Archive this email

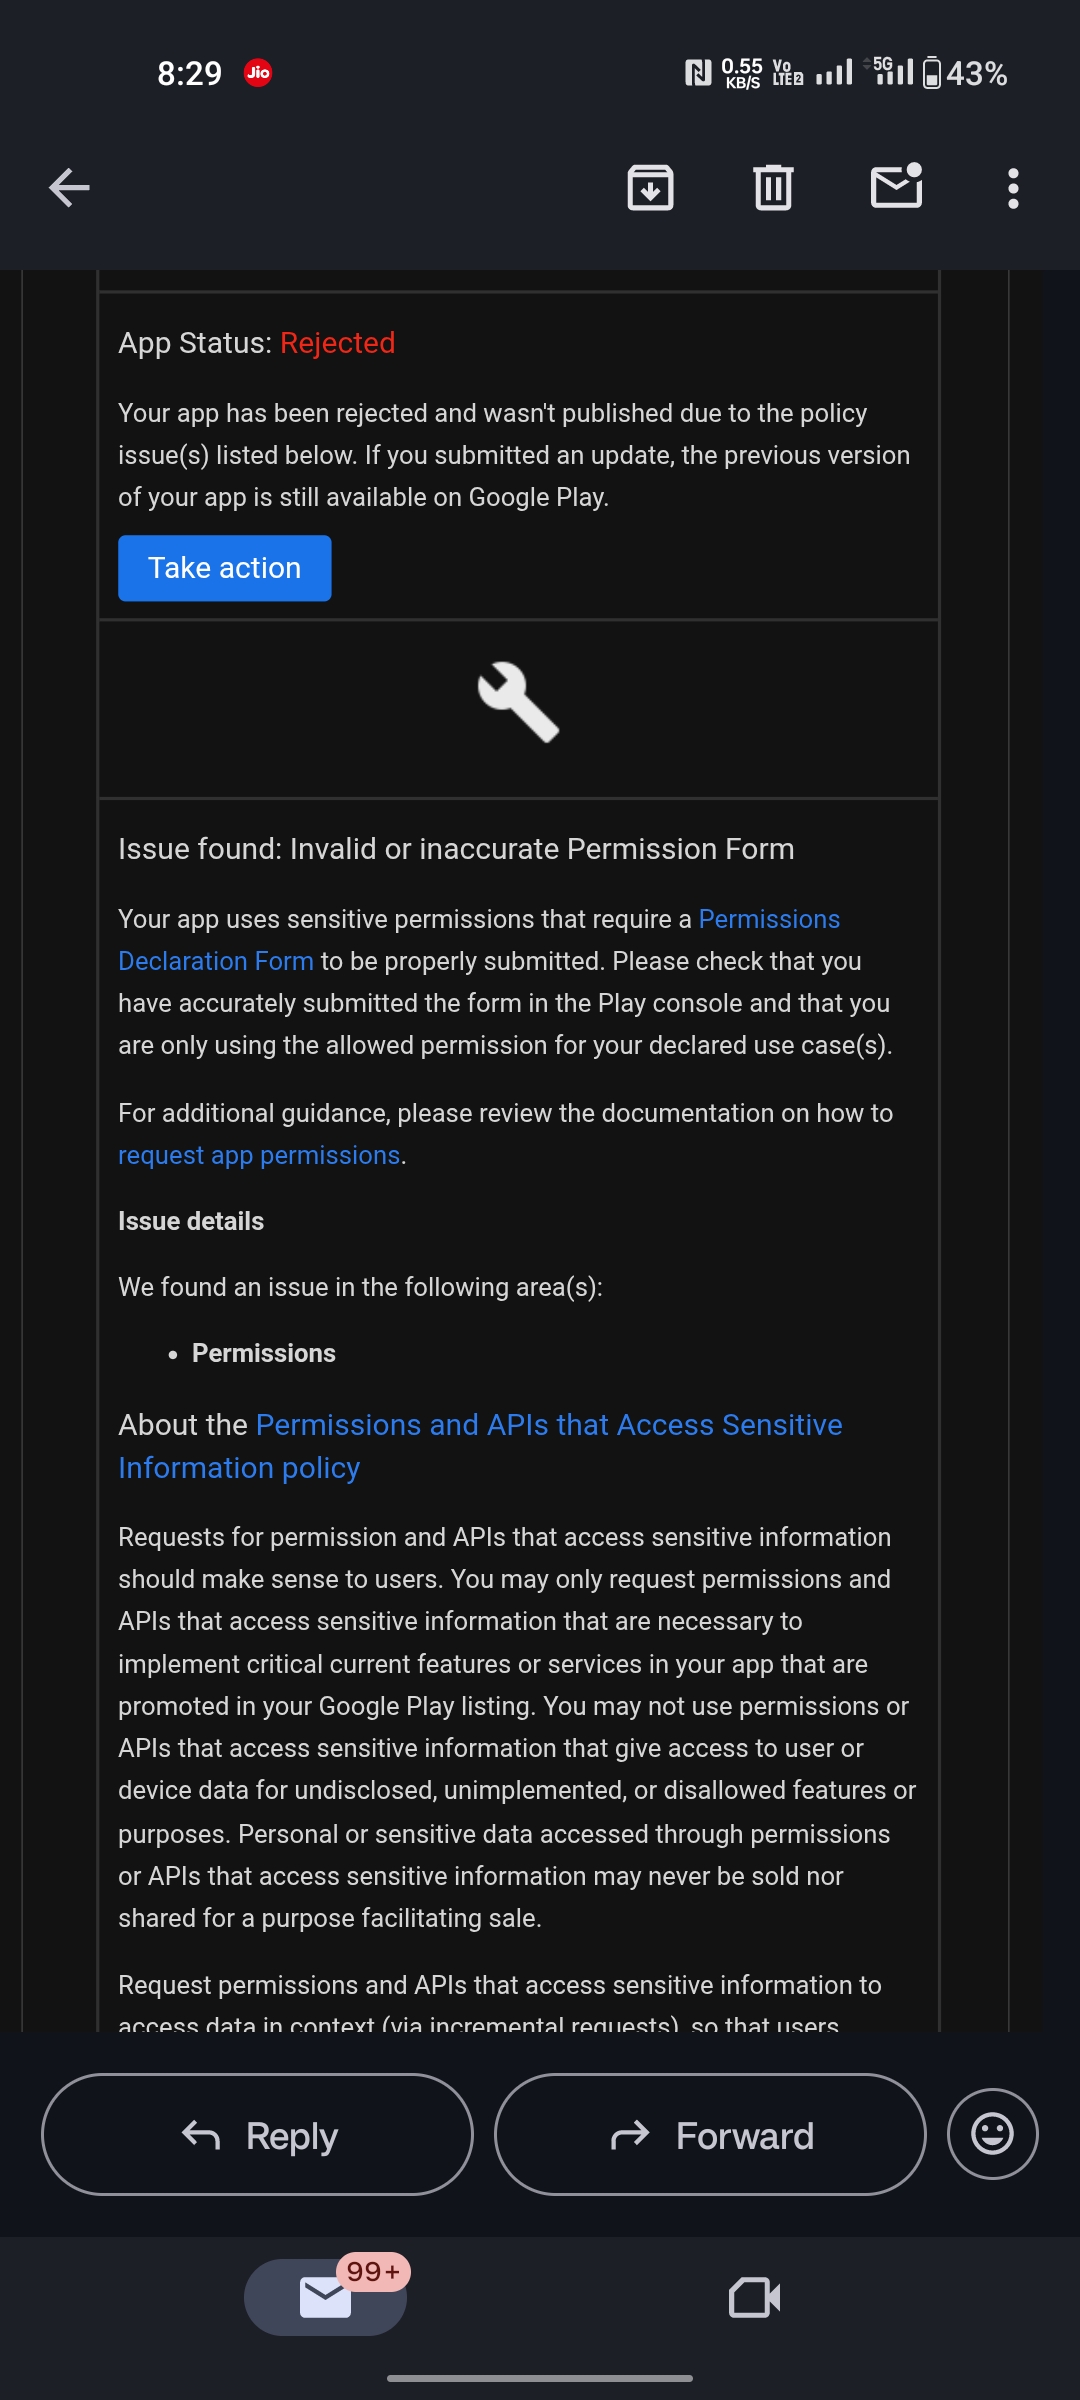[x=650, y=188]
